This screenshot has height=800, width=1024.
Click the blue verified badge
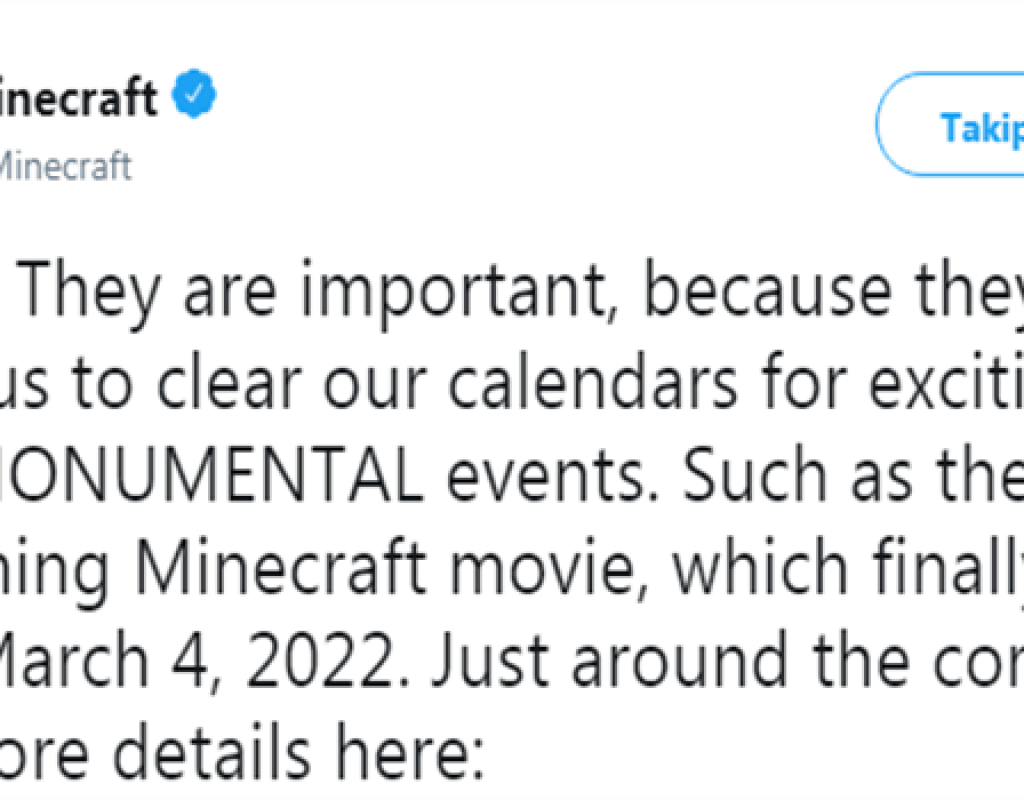pyautogui.click(x=196, y=98)
